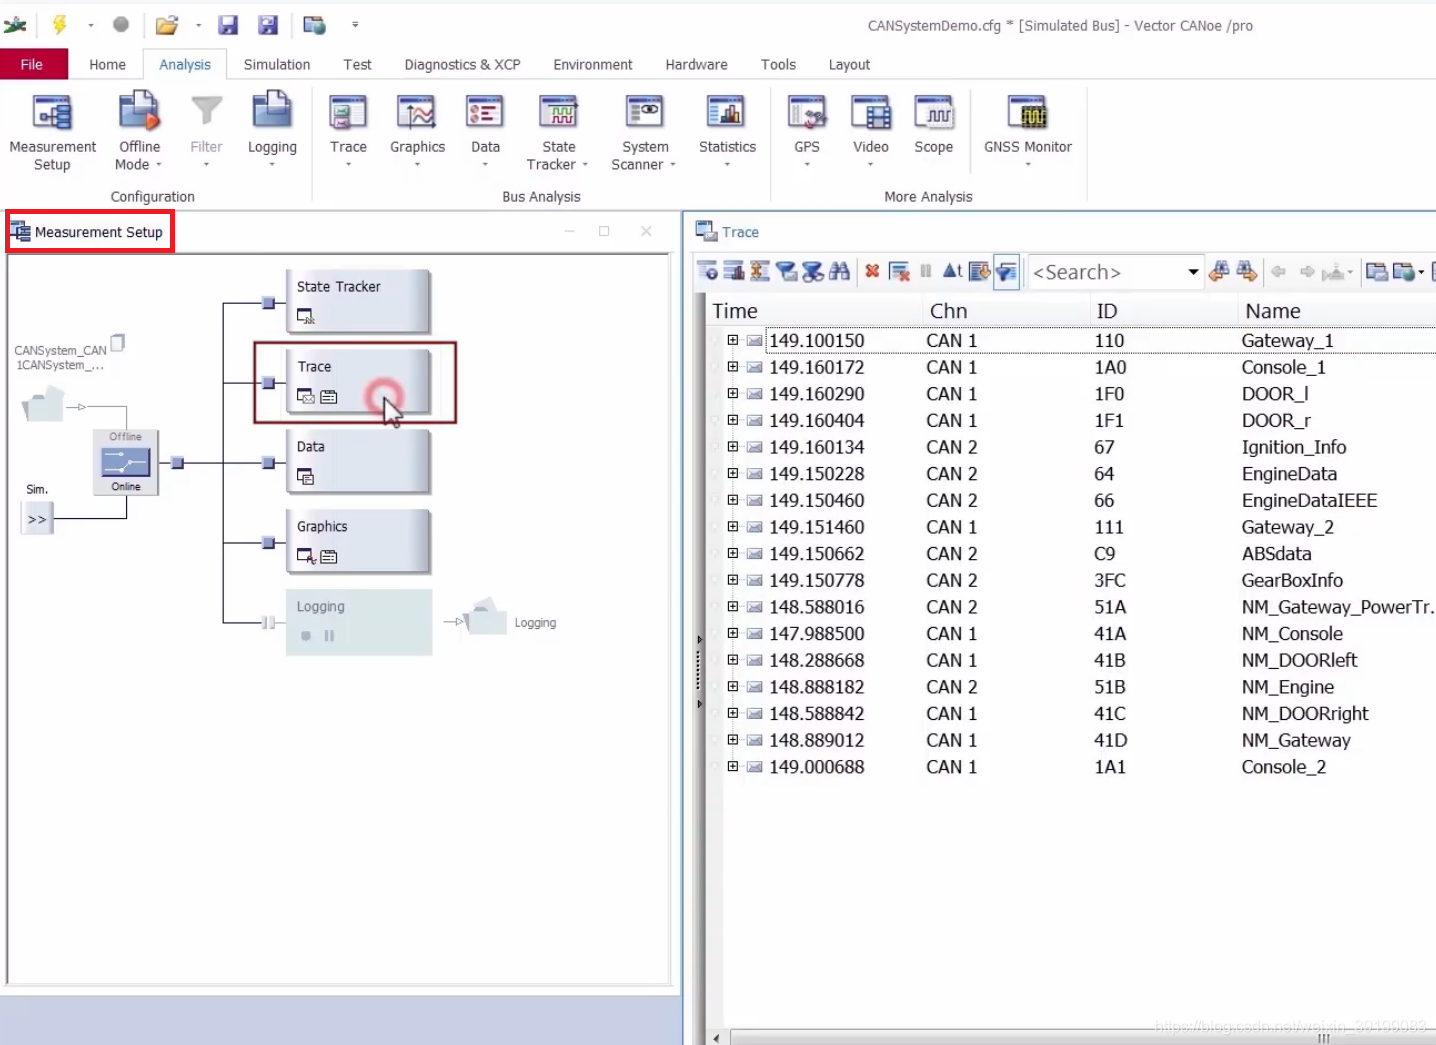Screen dimensions: 1436x1045
Task: Select the Trace block in Measurement Setup
Action: [358, 381]
